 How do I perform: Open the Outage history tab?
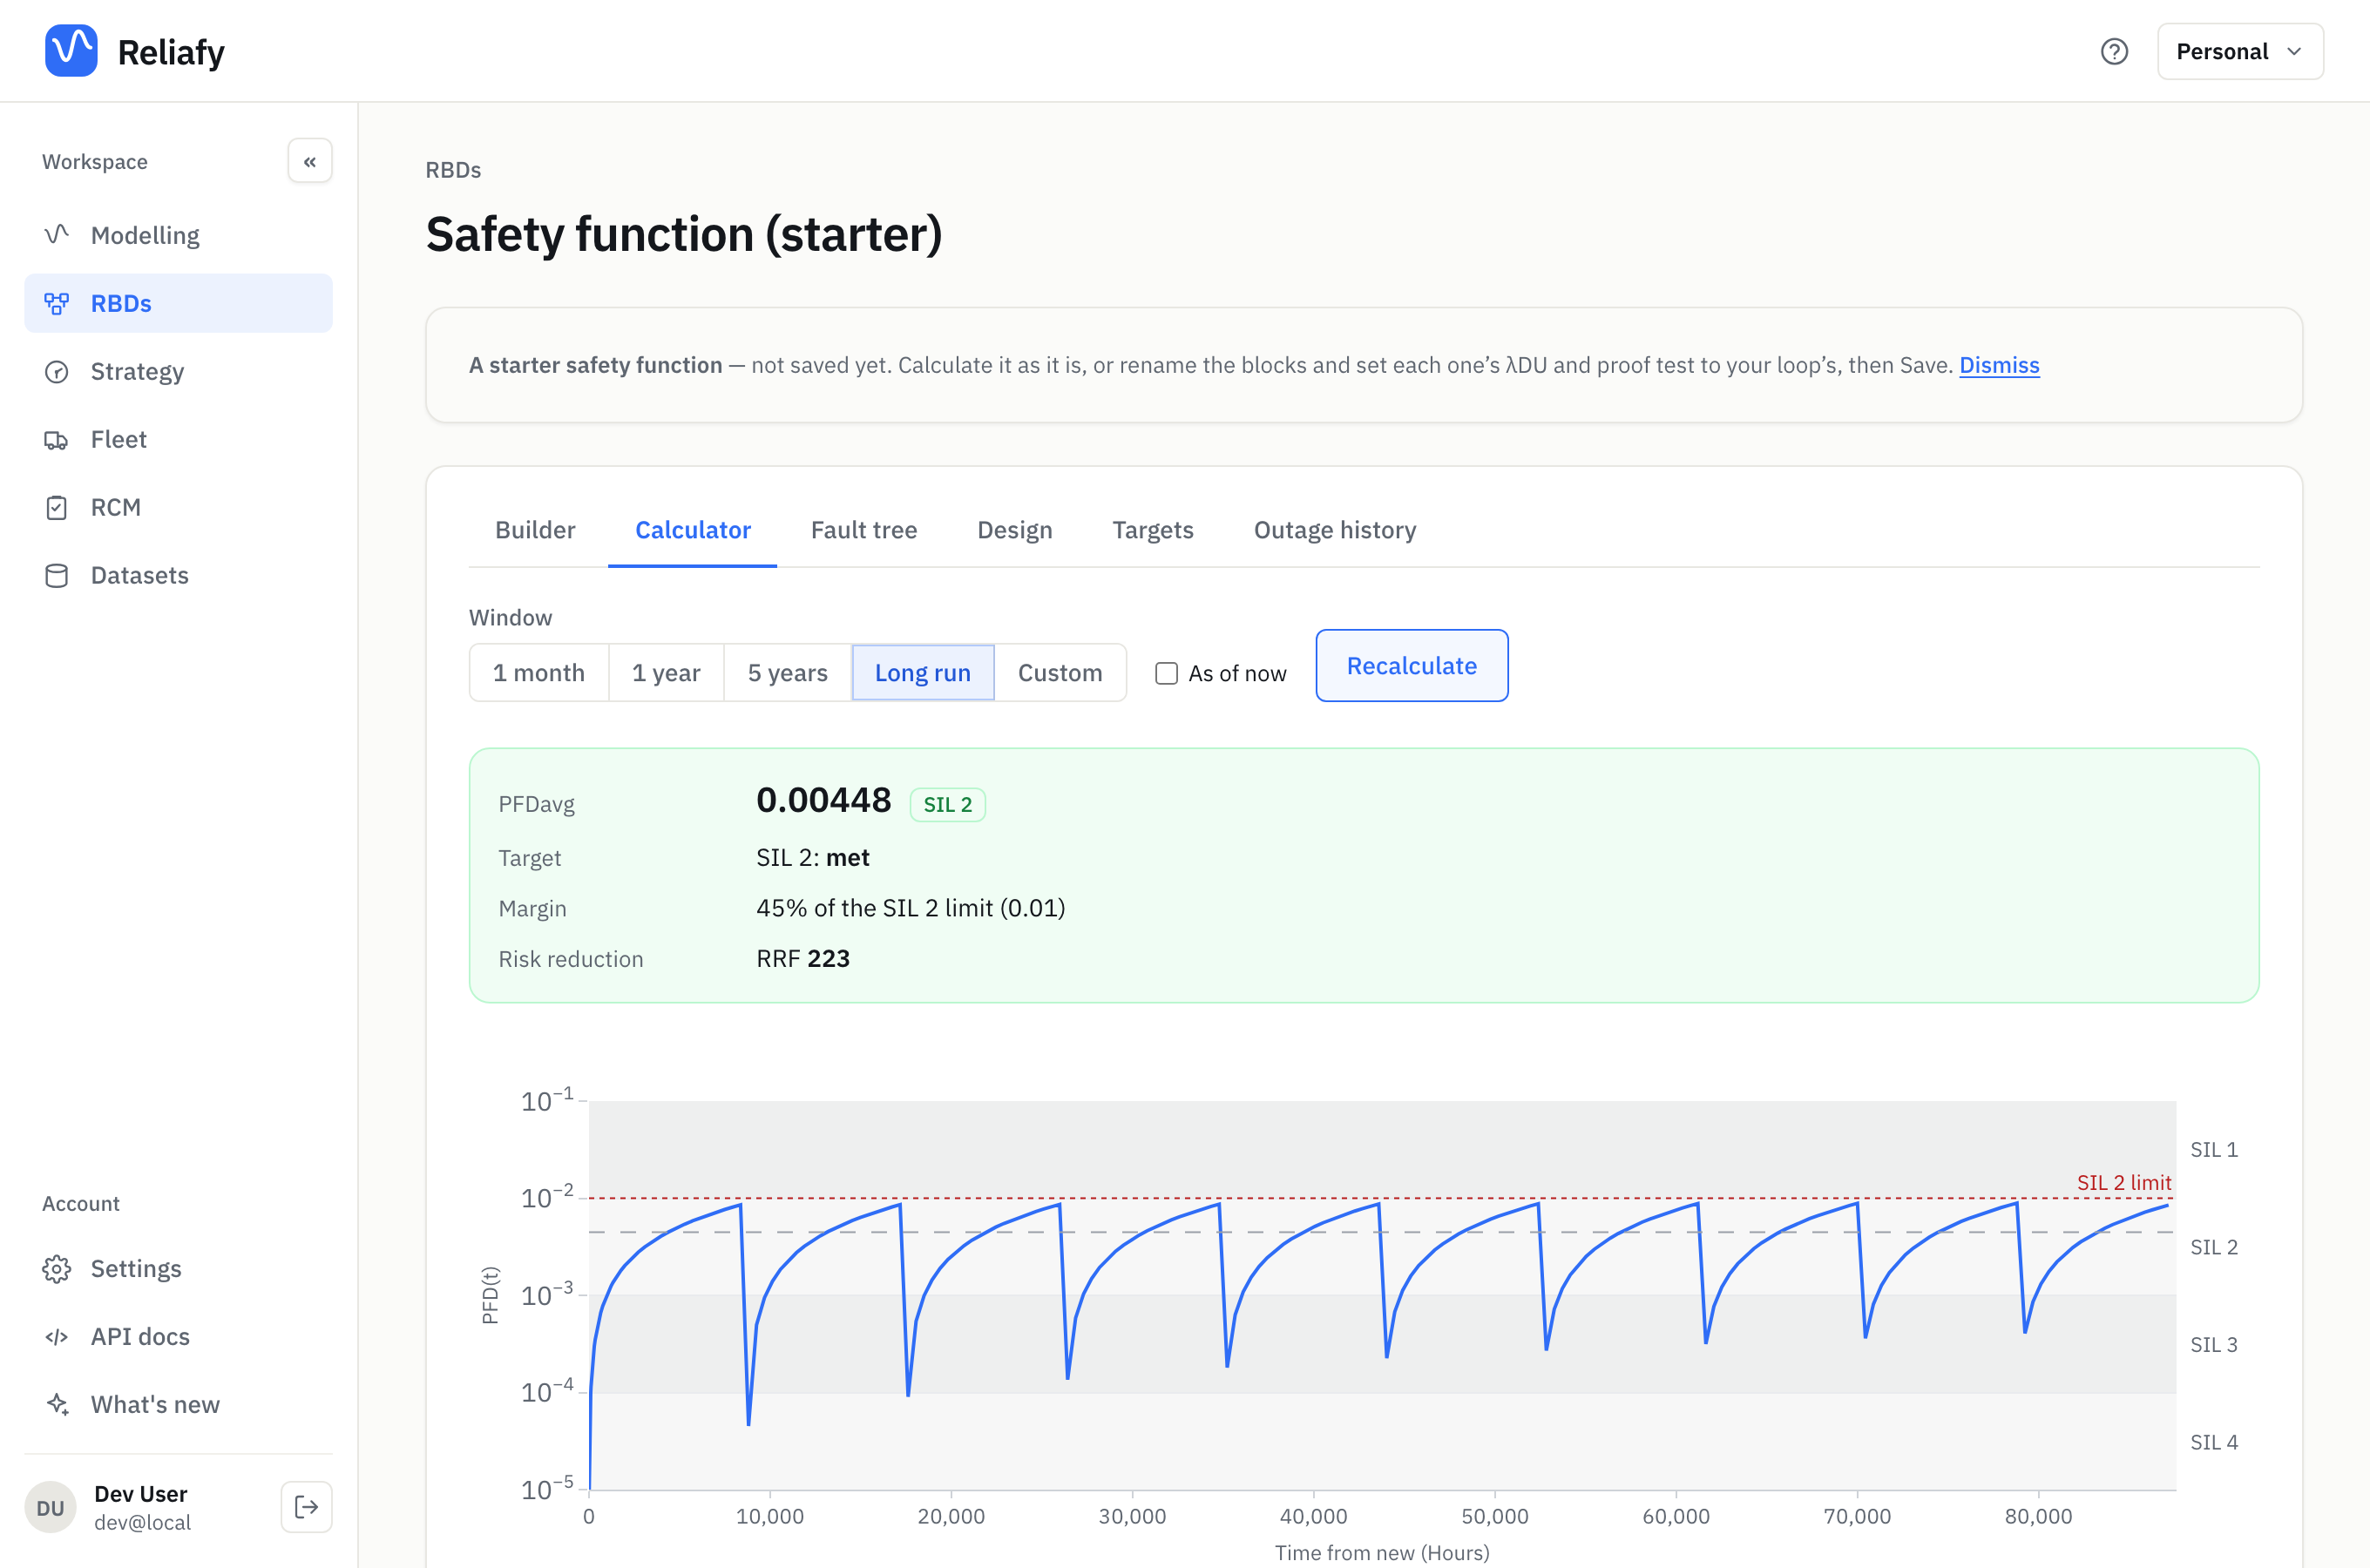tap(1335, 530)
